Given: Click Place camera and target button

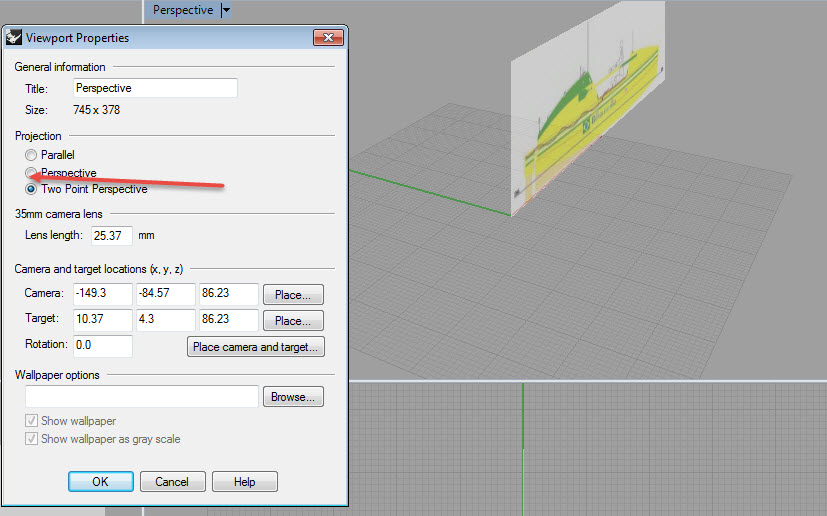Looking at the screenshot, I should click(256, 347).
